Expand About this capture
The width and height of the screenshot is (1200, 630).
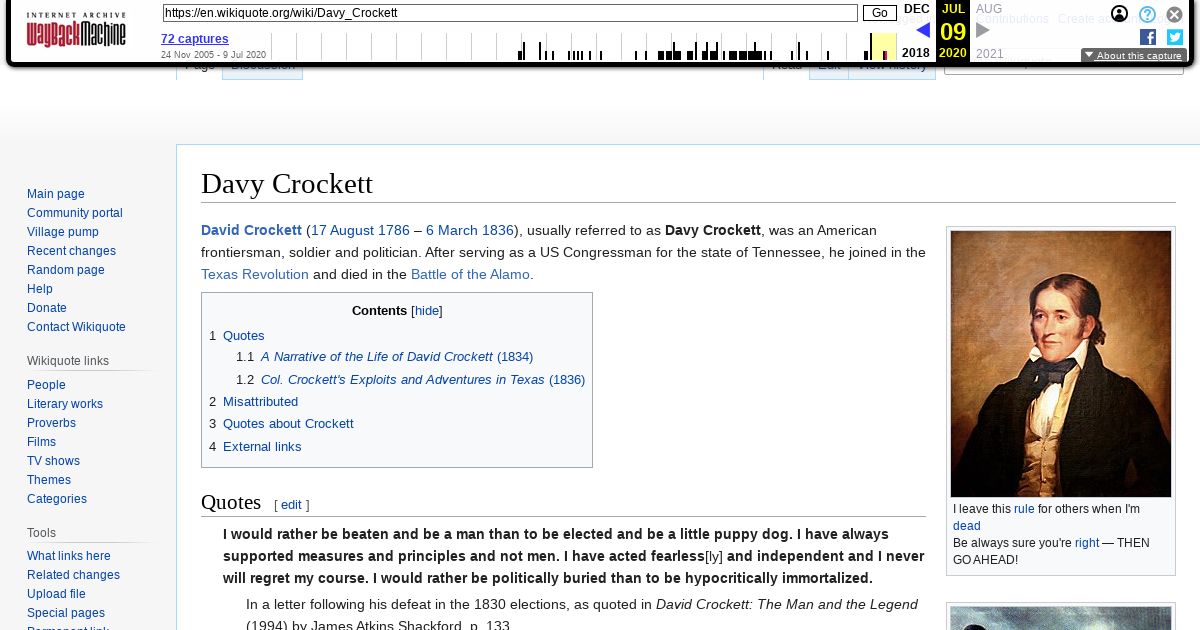1133,56
